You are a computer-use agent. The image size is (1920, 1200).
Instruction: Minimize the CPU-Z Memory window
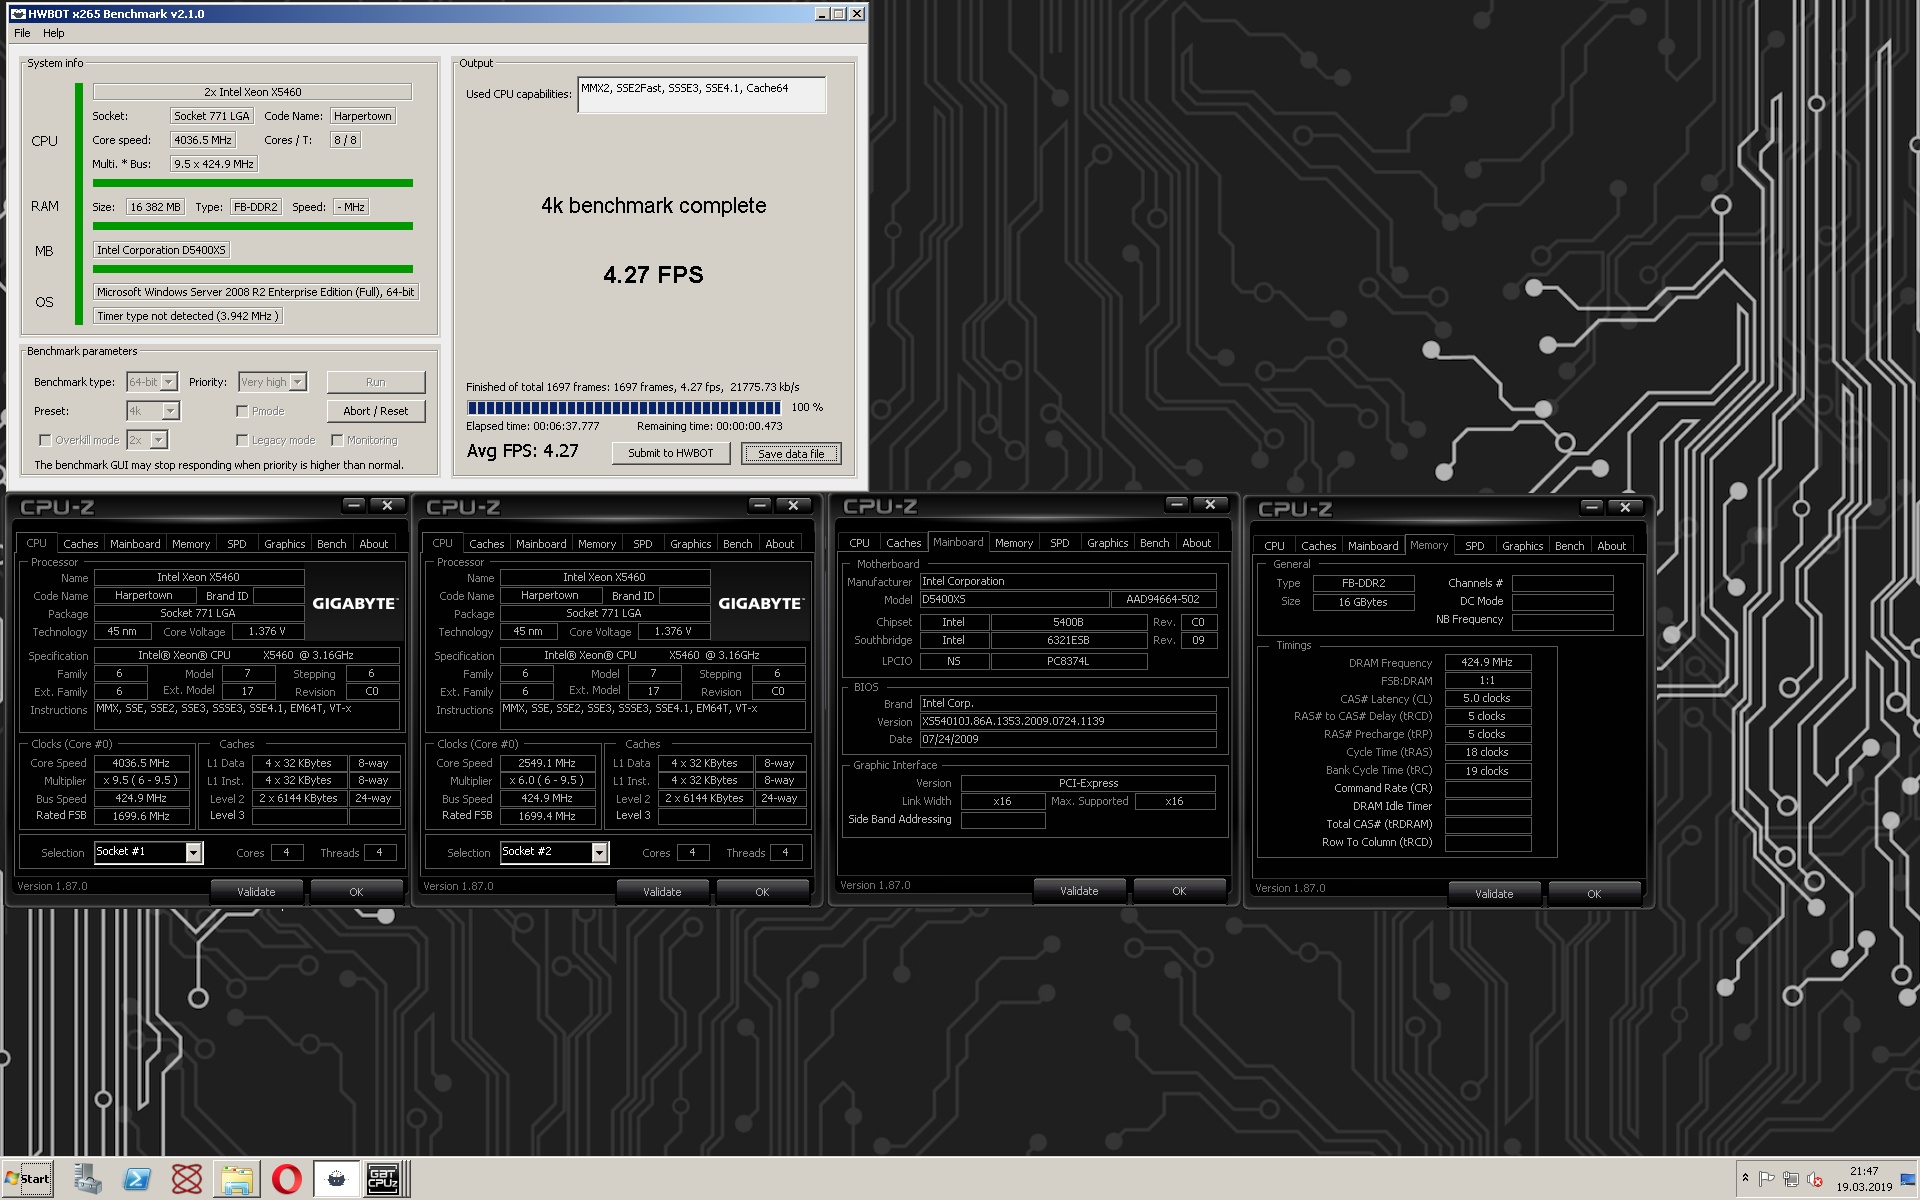pos(1591,507)
